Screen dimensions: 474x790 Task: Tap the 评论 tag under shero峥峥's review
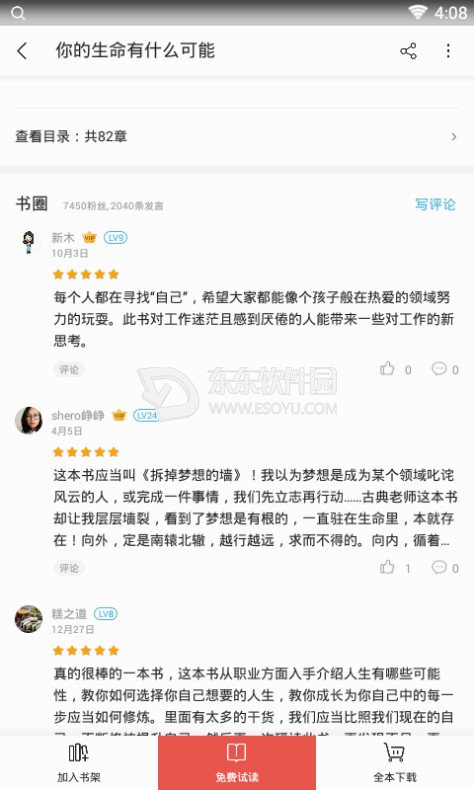coord(69,568)
